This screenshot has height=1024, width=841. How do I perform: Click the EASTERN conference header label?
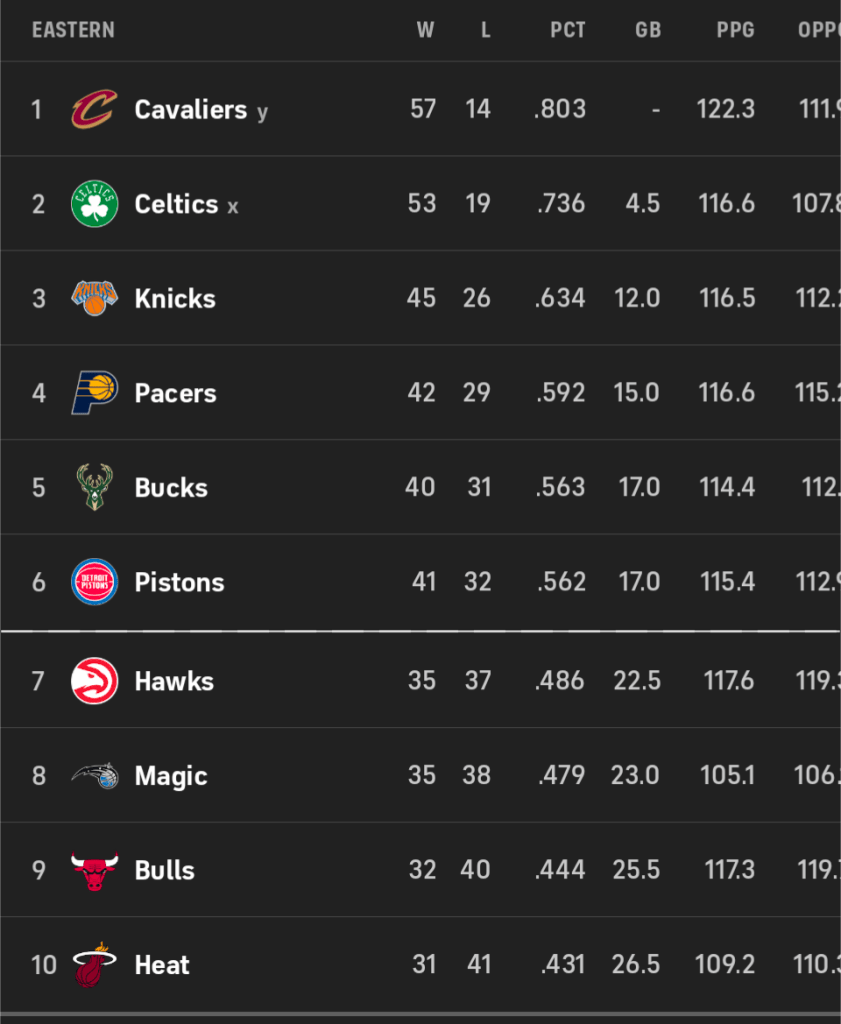[x=73, y=30]
